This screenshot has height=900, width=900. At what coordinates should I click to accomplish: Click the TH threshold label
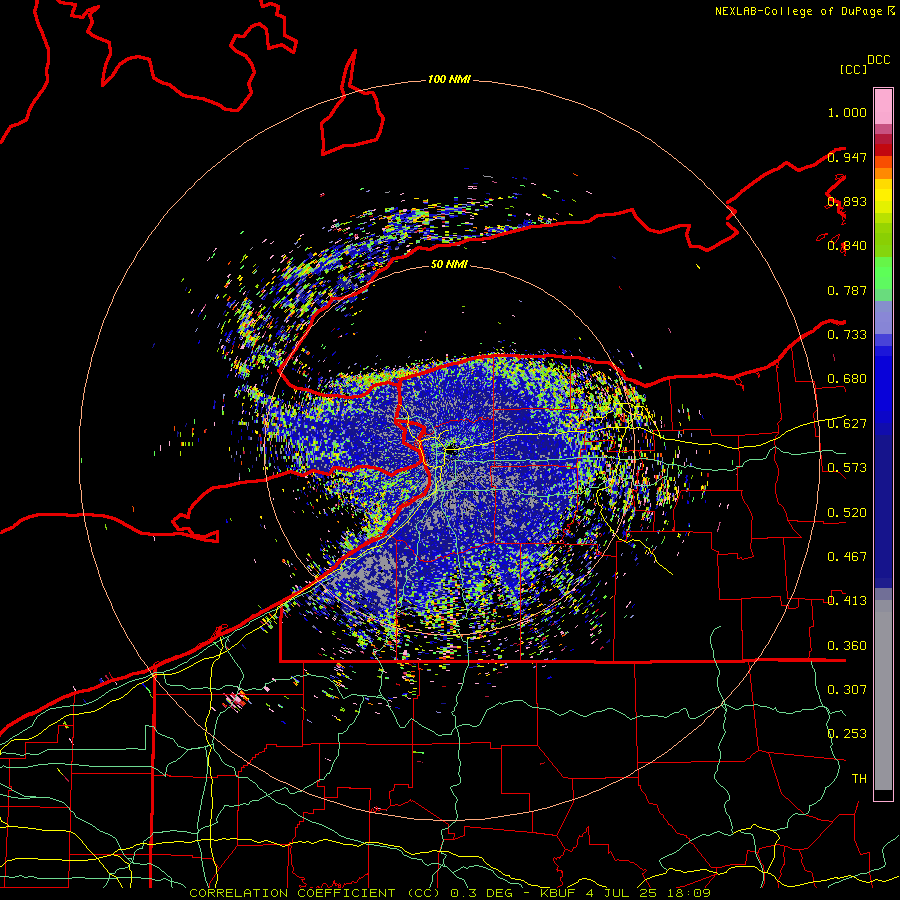coord(859,779)
